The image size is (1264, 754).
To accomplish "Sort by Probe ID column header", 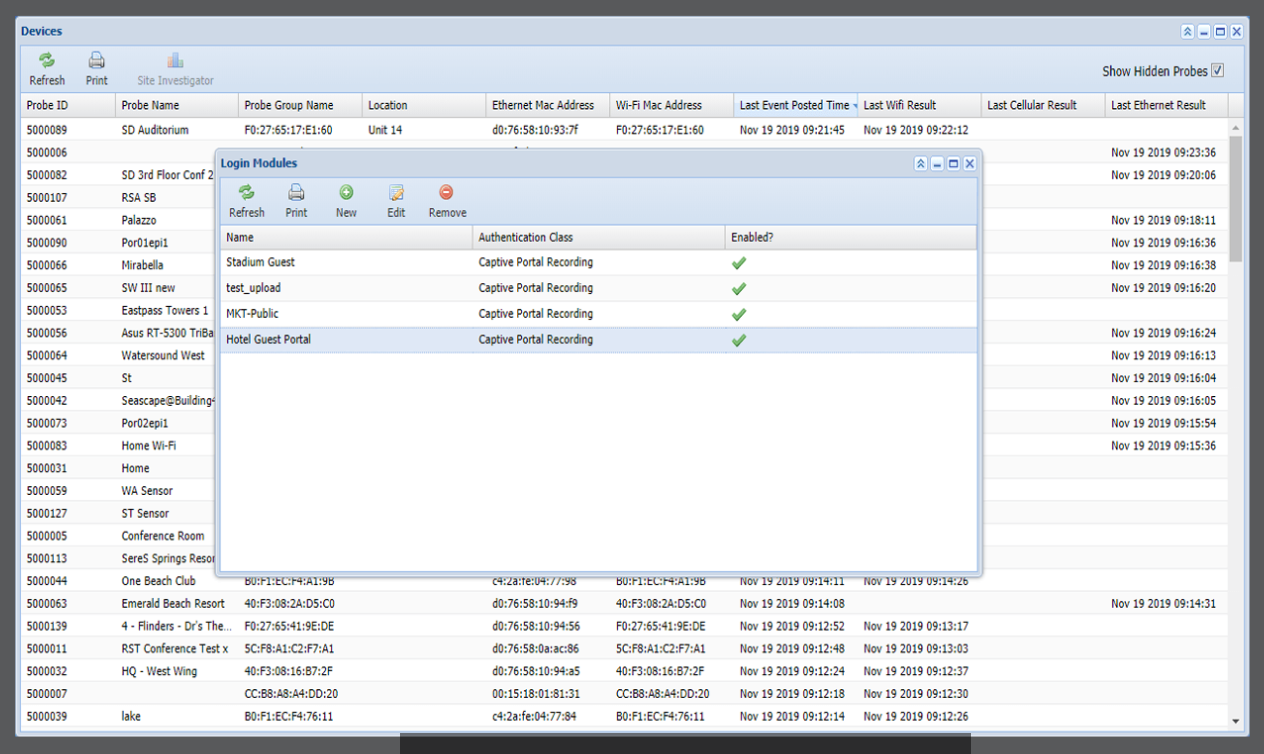I will coord(68,105).
